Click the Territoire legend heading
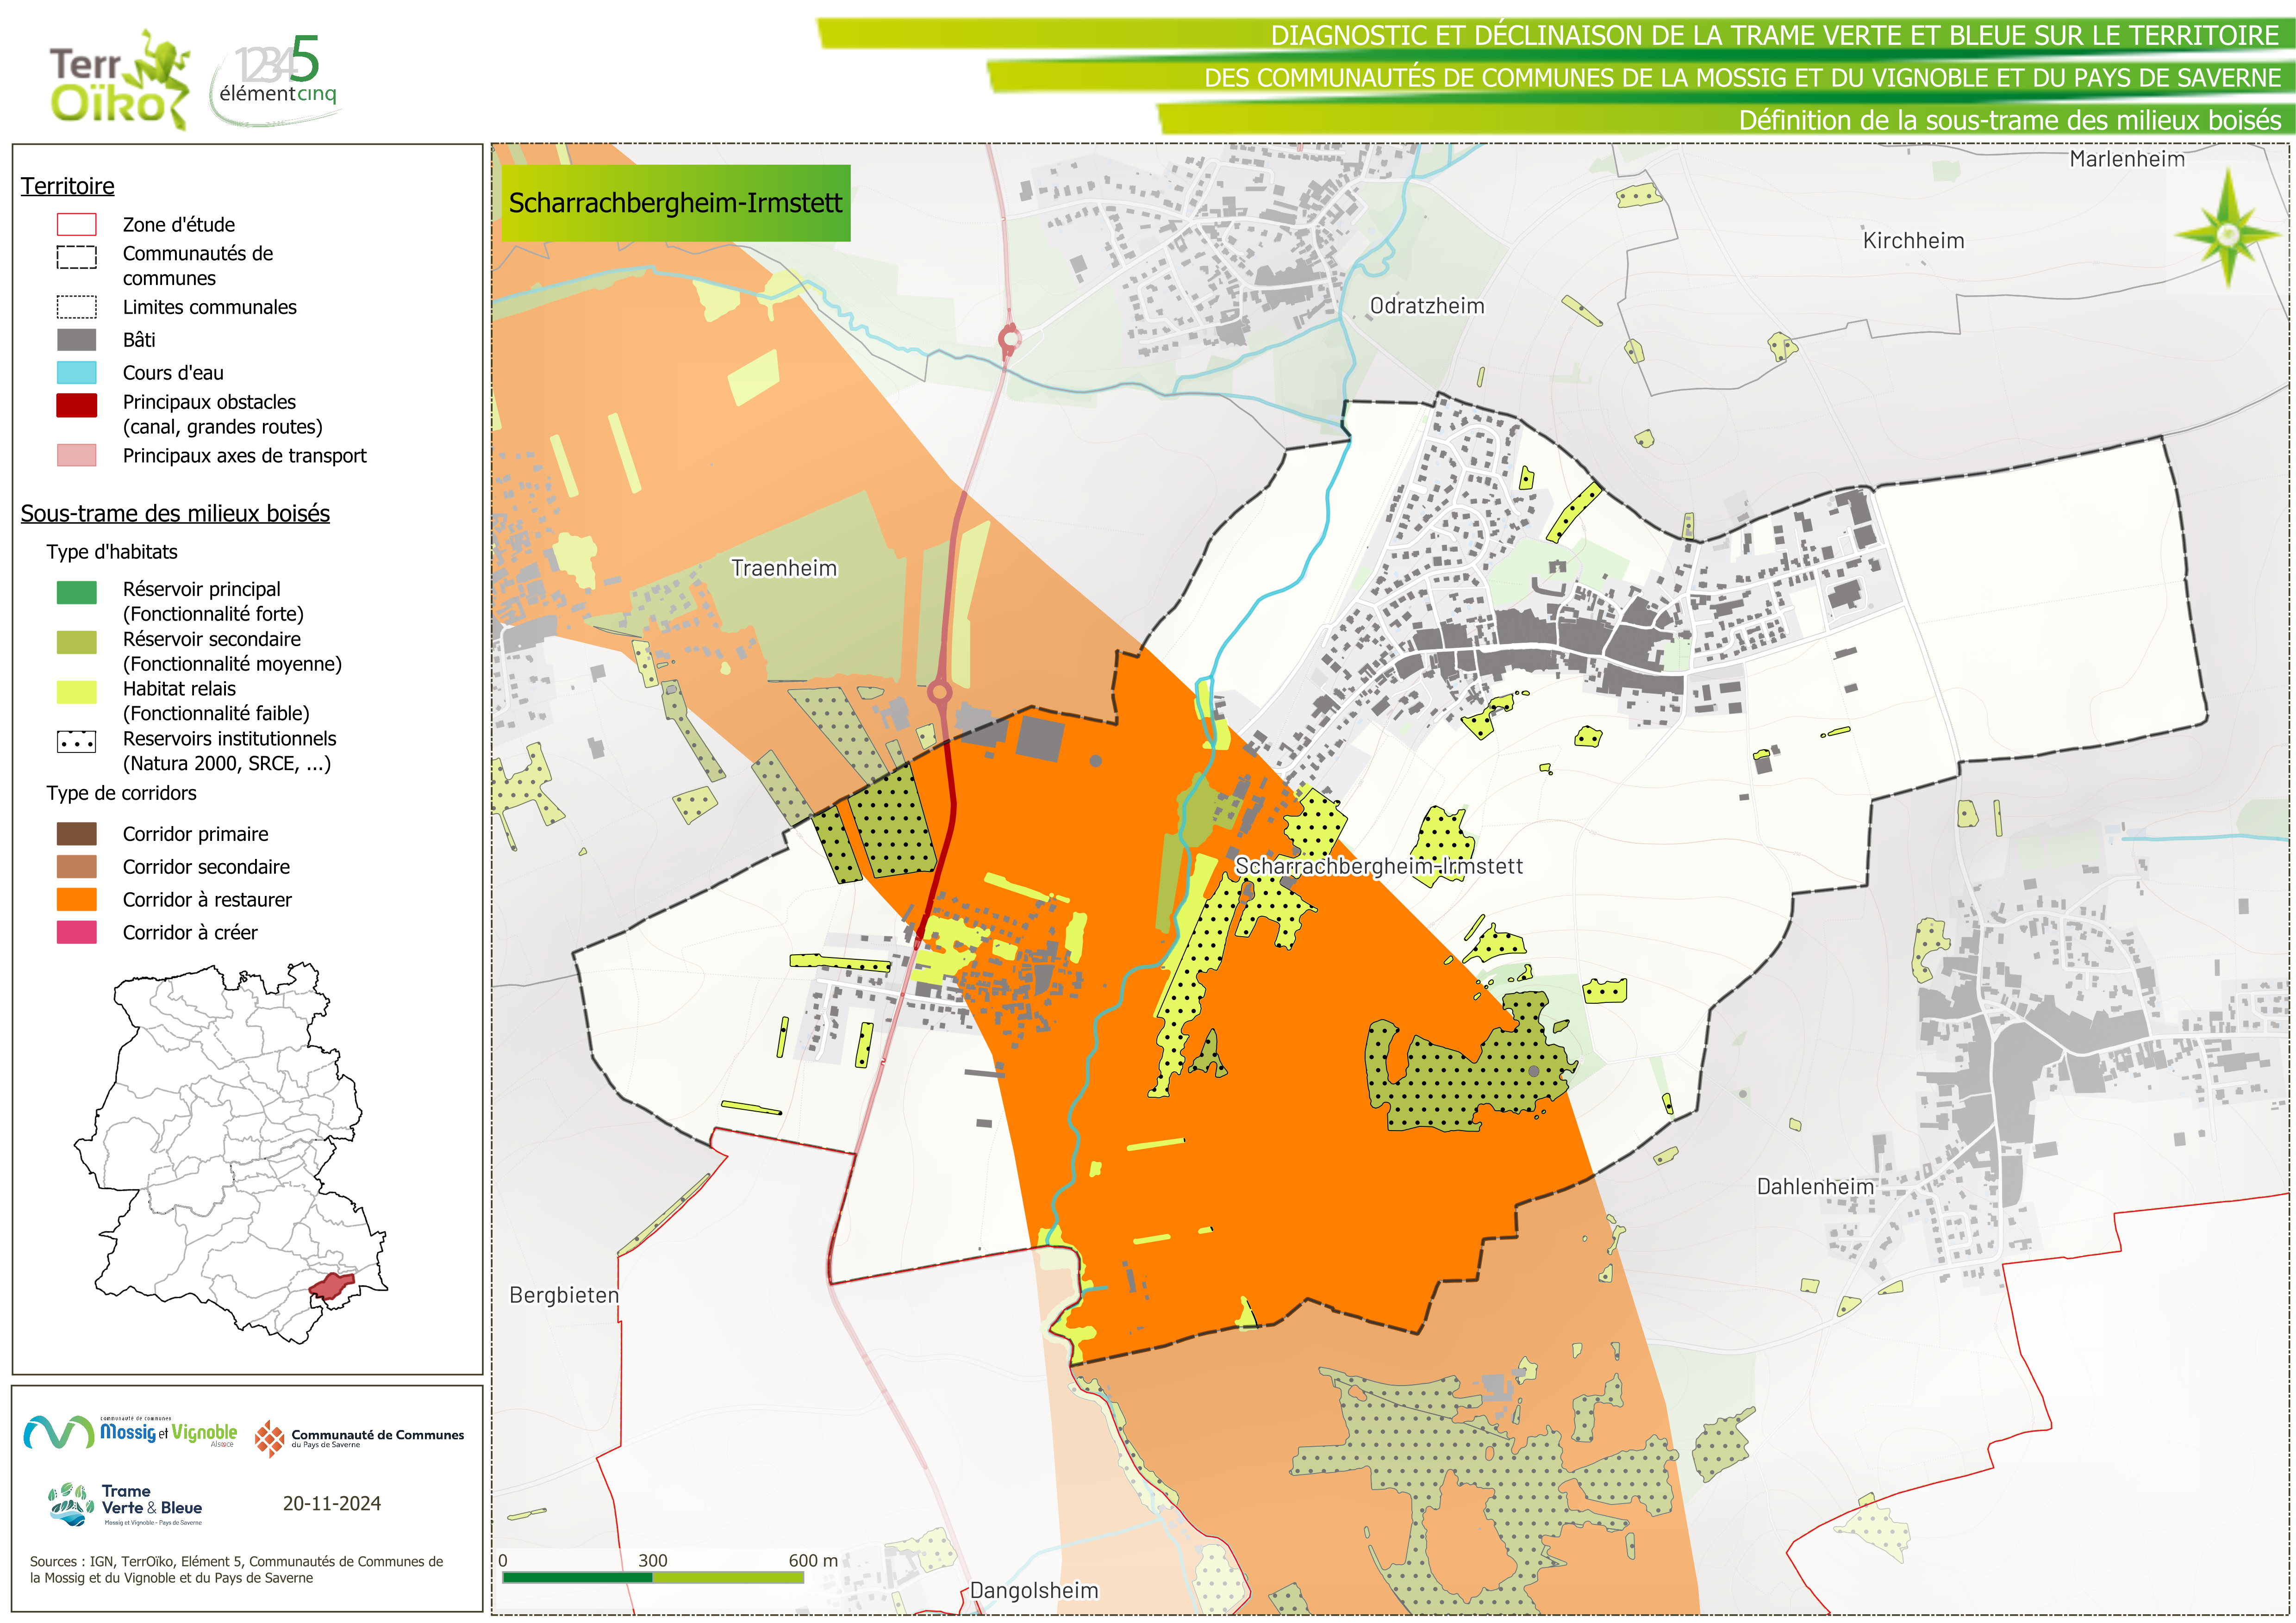The height and width of the screenshot is (1623, 2296). tap(68, 186)
